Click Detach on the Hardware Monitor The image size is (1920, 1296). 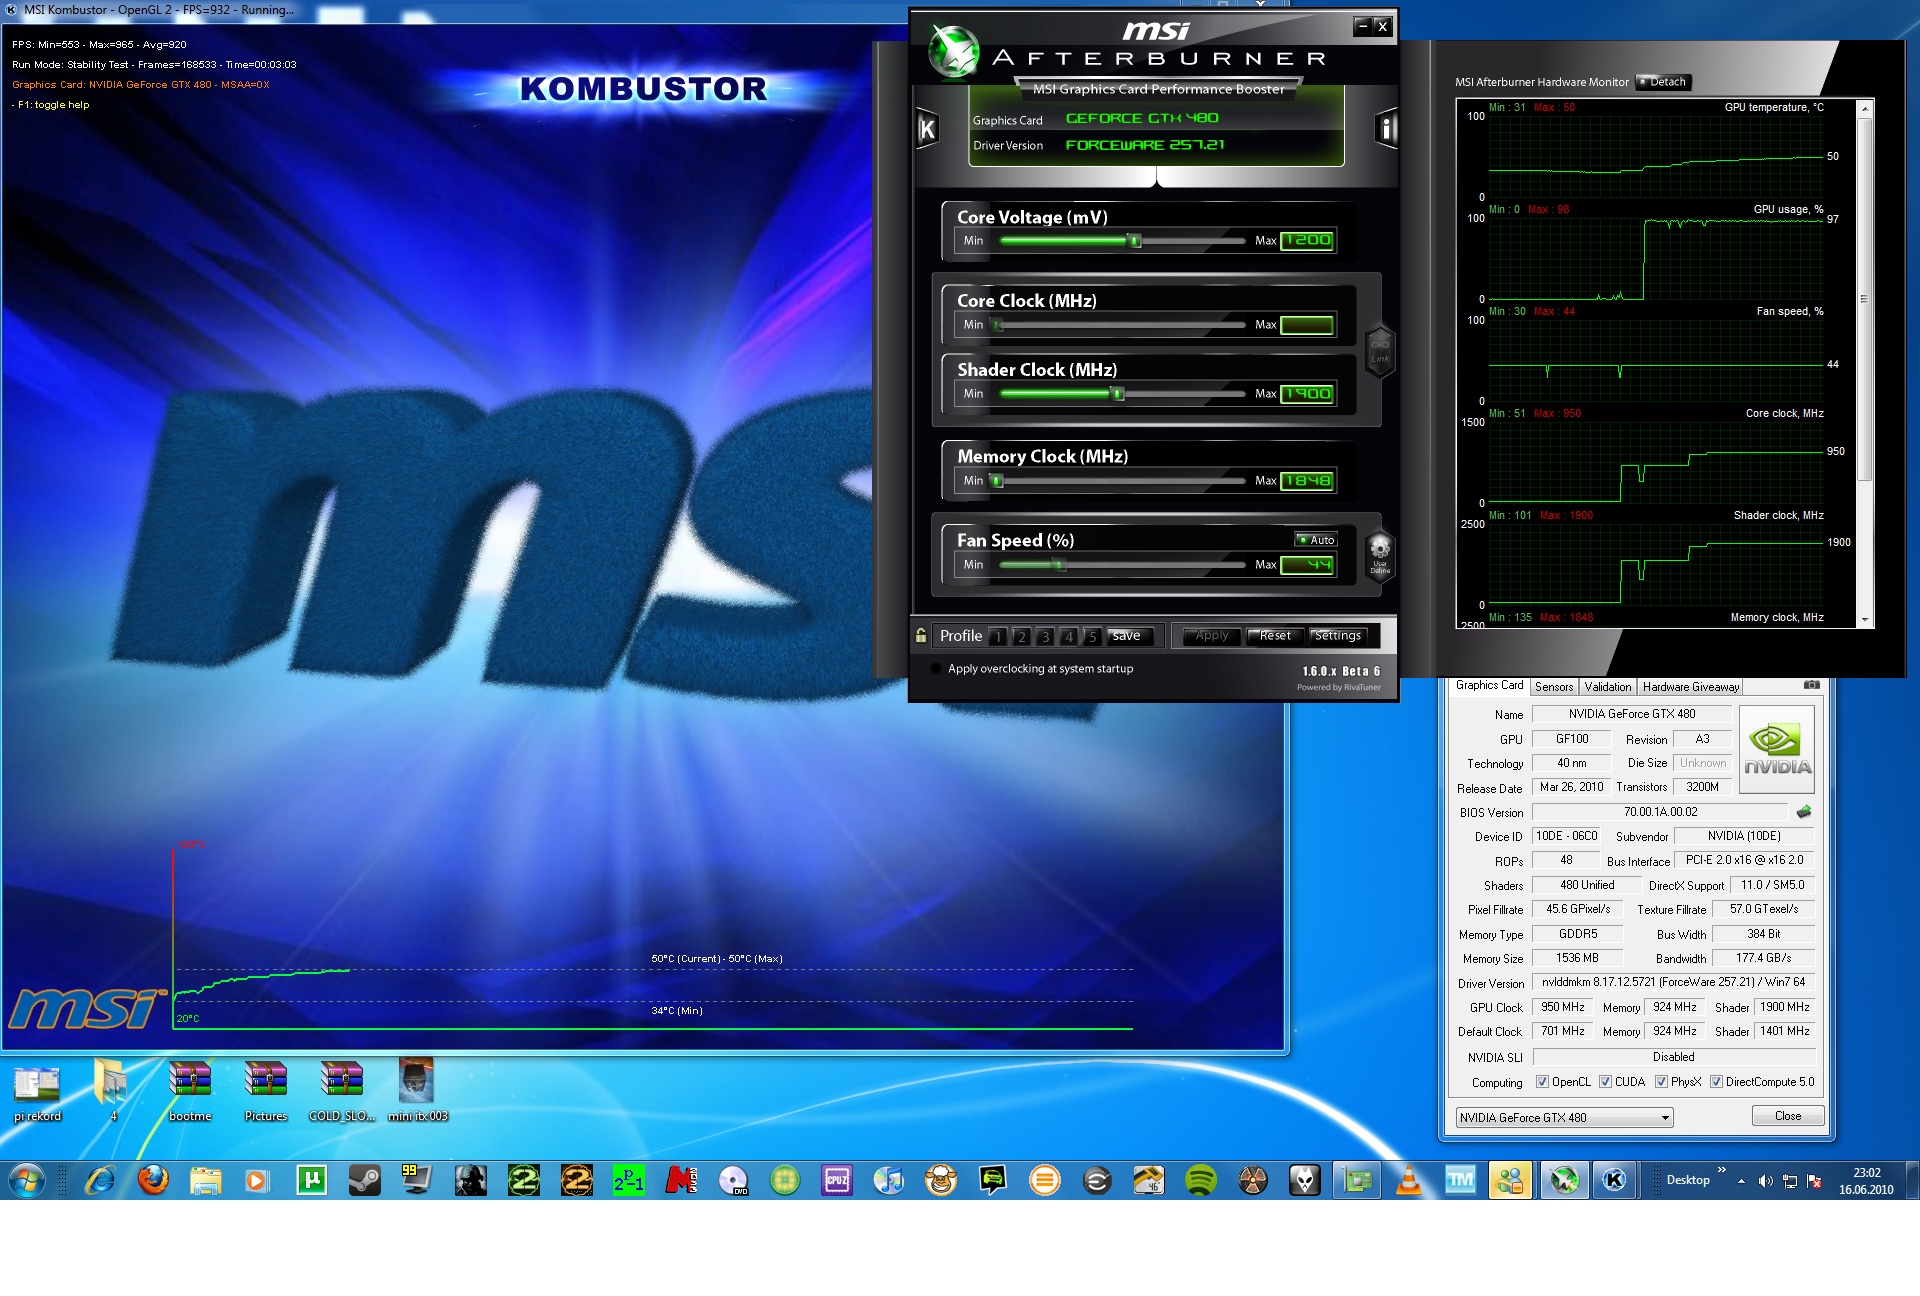coord(1663,82)
